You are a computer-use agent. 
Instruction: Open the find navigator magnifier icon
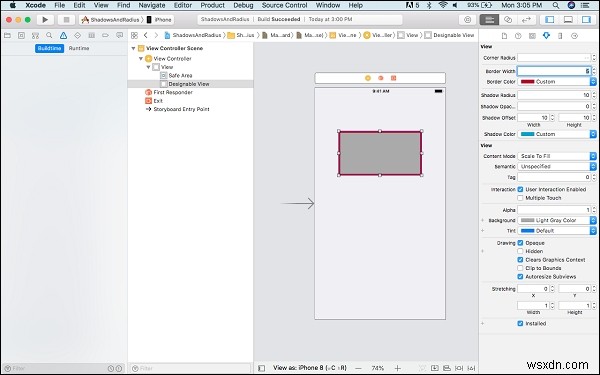(x=49, y=35)
